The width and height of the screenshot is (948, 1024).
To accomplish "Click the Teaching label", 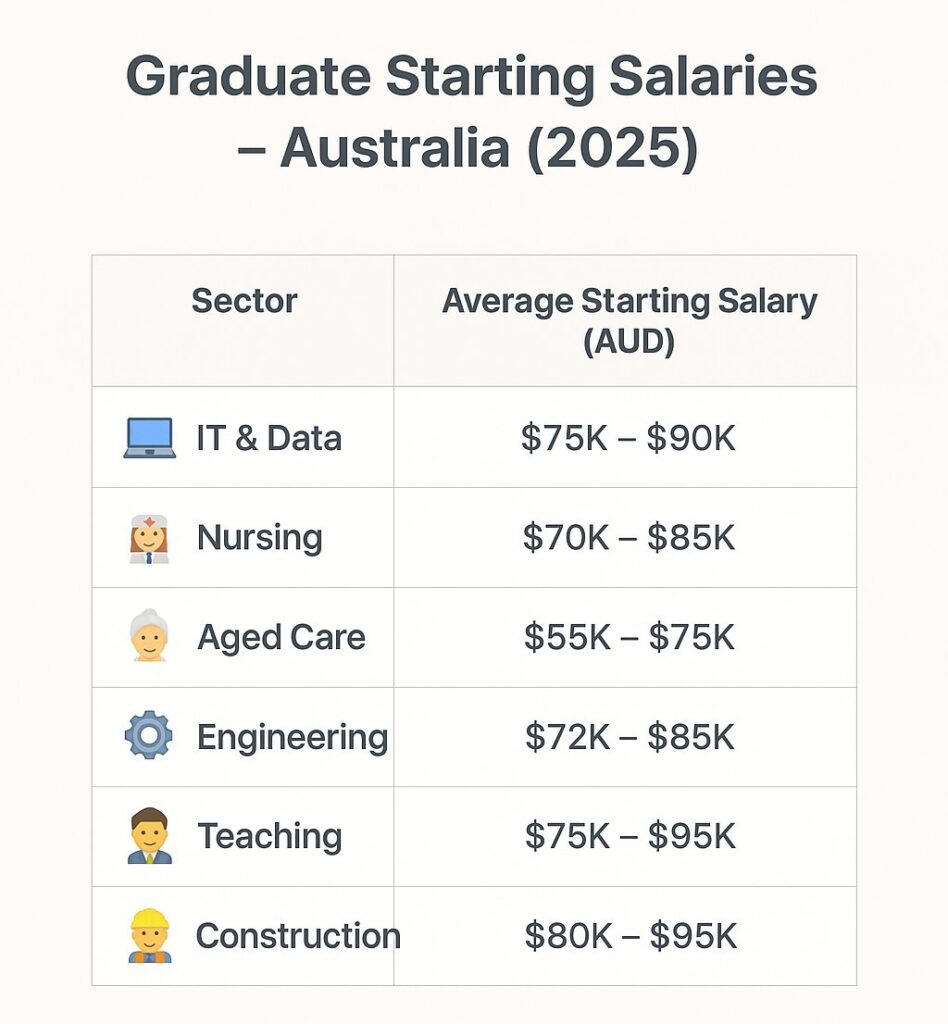I will point(270,837).
